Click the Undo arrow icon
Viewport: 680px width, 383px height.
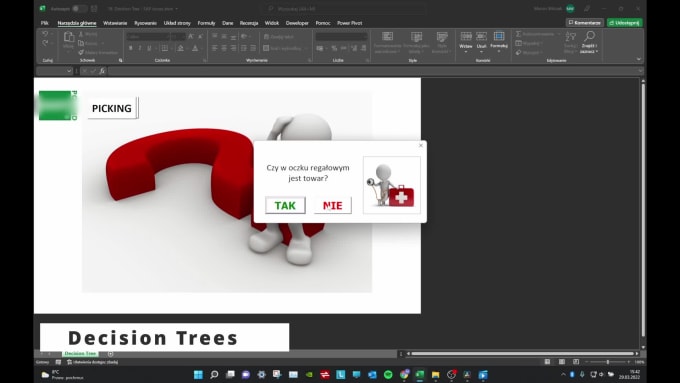(x=45, y=34)
